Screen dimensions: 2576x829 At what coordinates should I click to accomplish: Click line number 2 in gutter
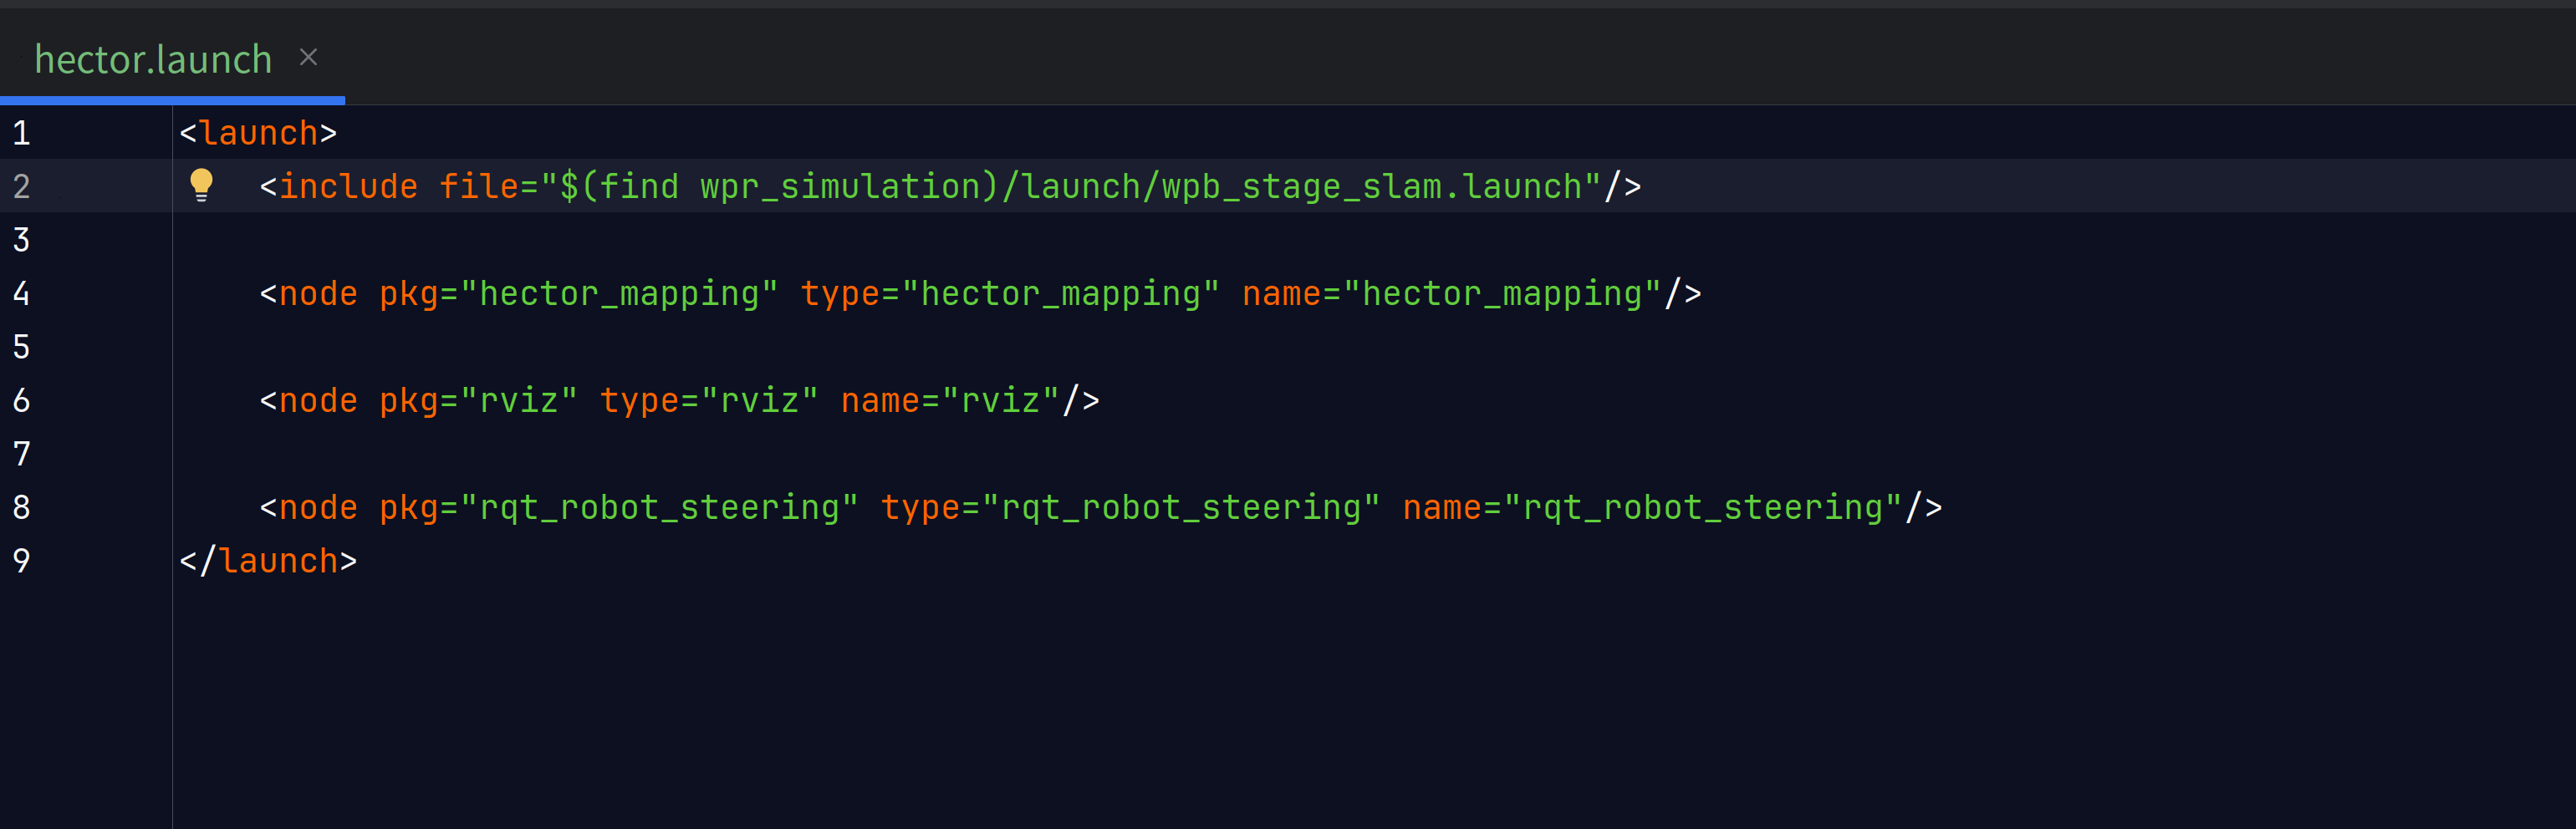21,187
